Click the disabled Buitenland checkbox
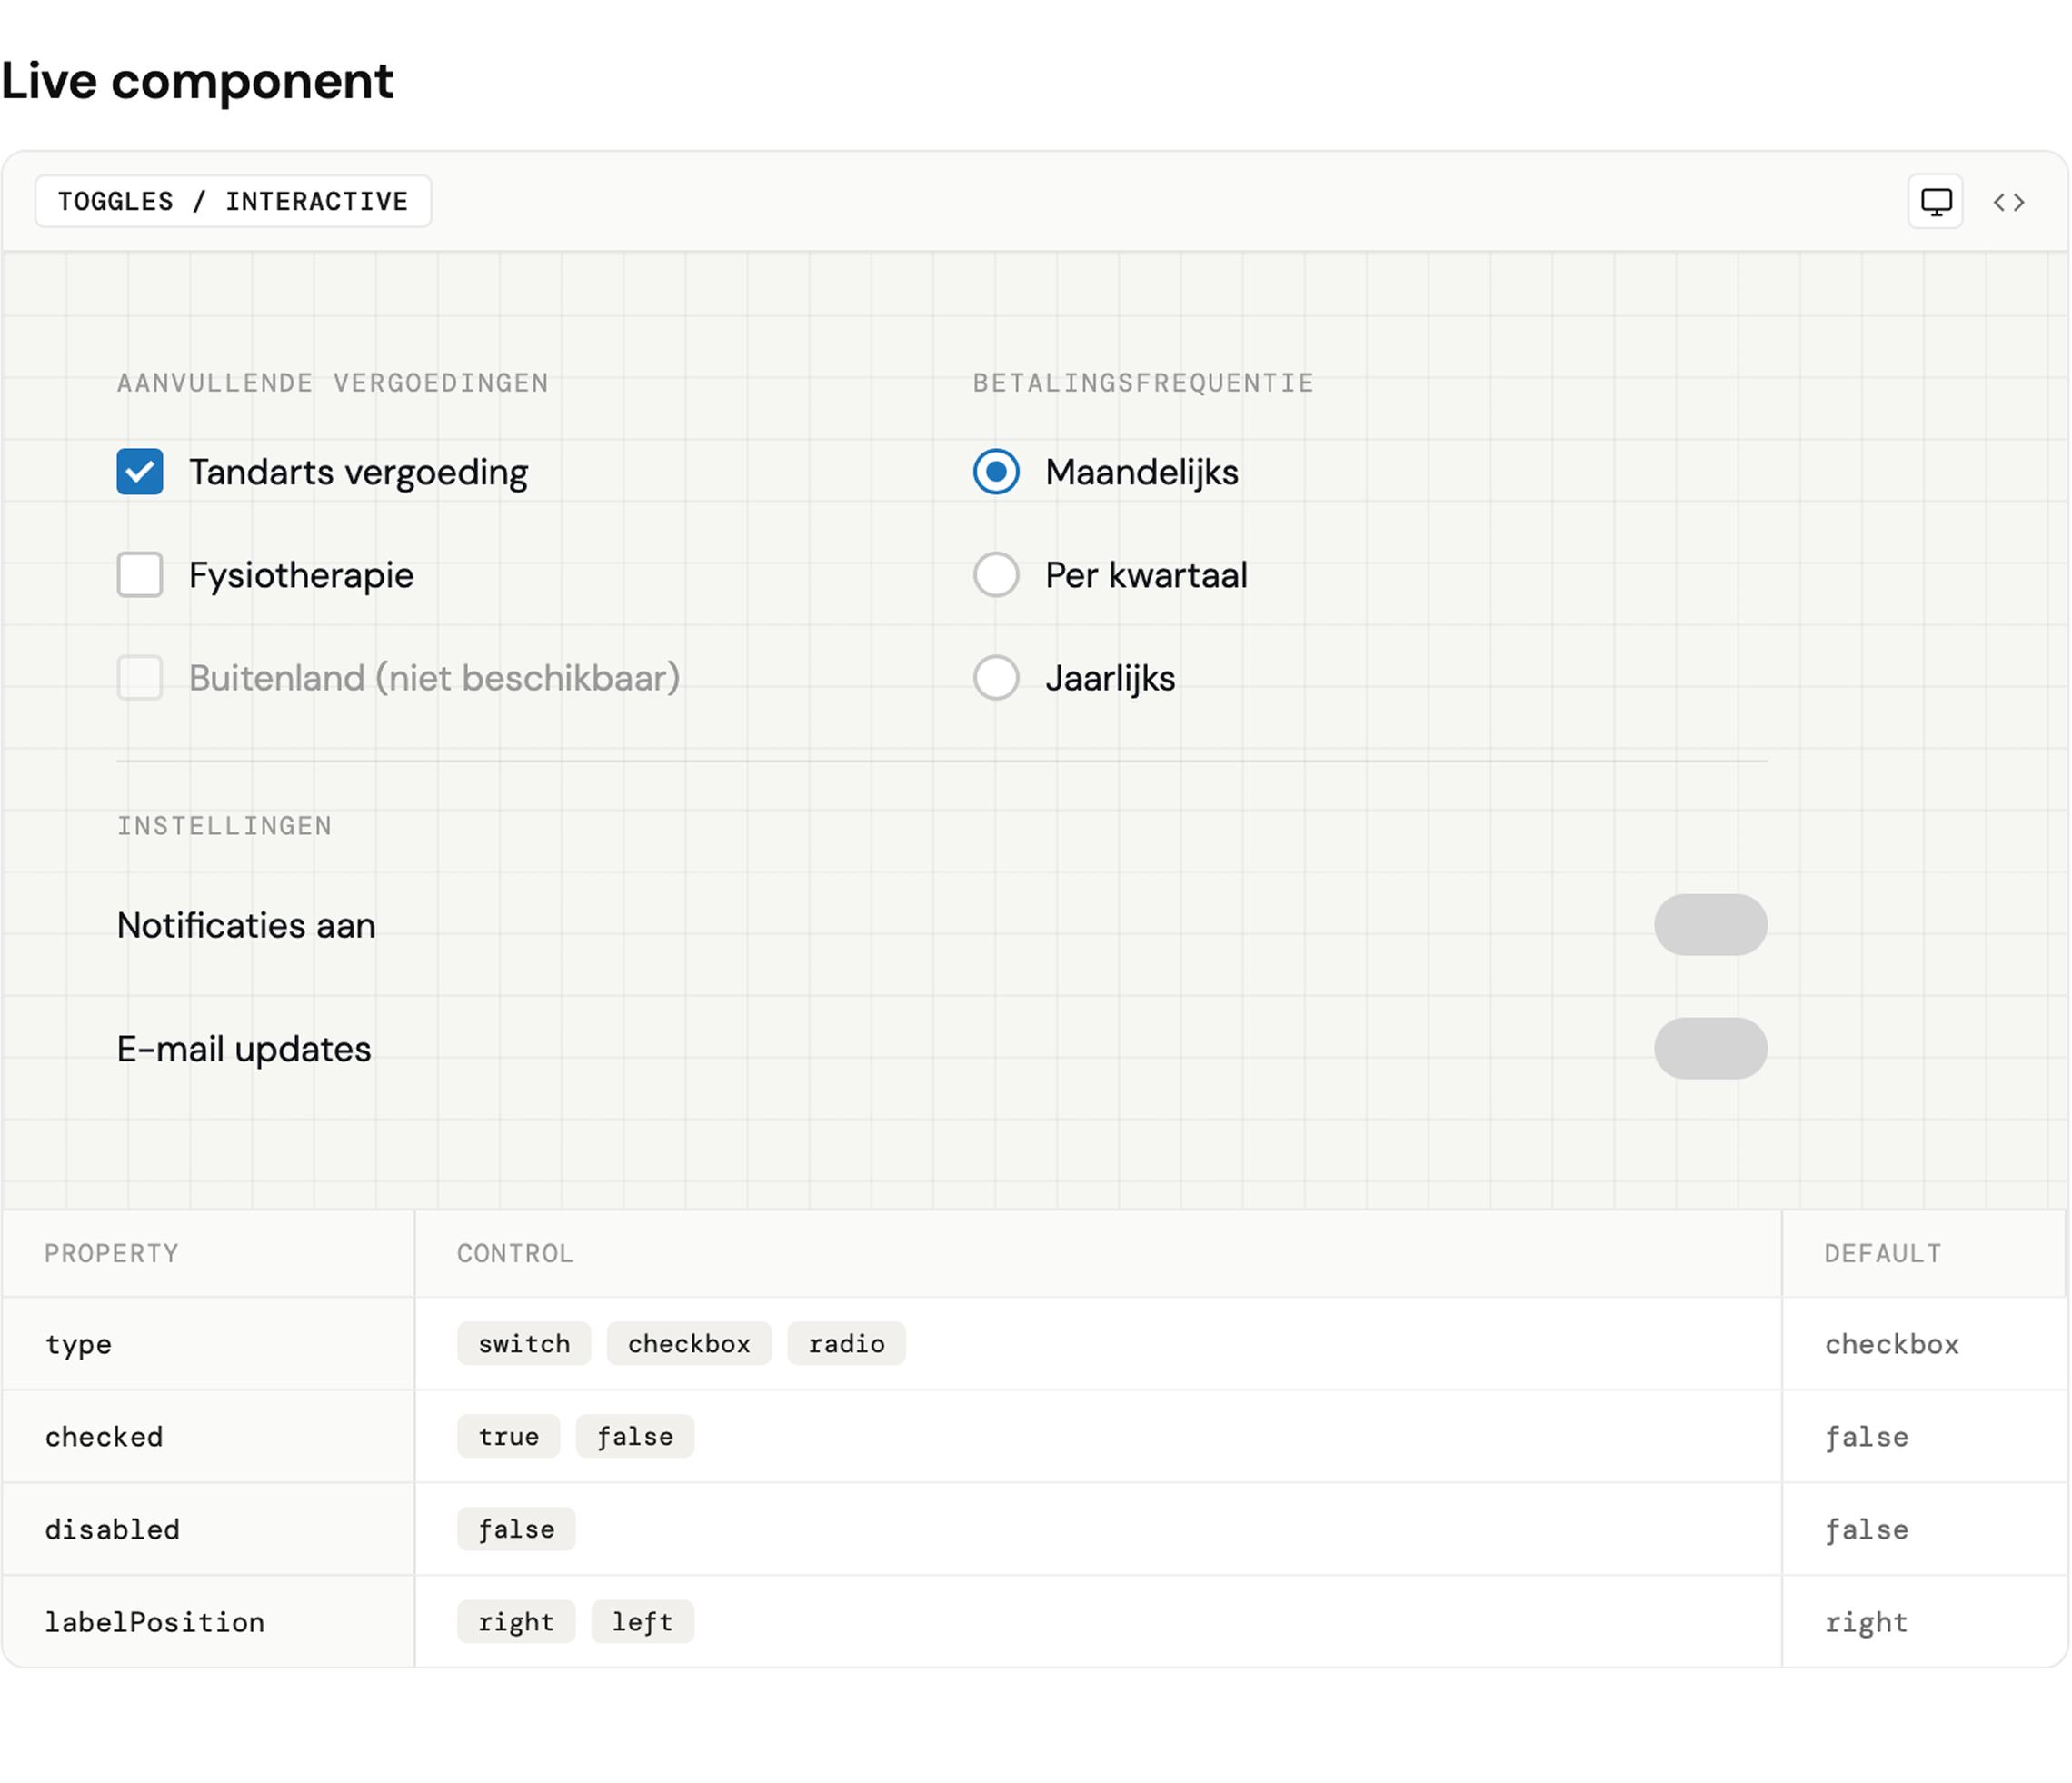Screen dimensions: 2072x1783 point(140,677)
